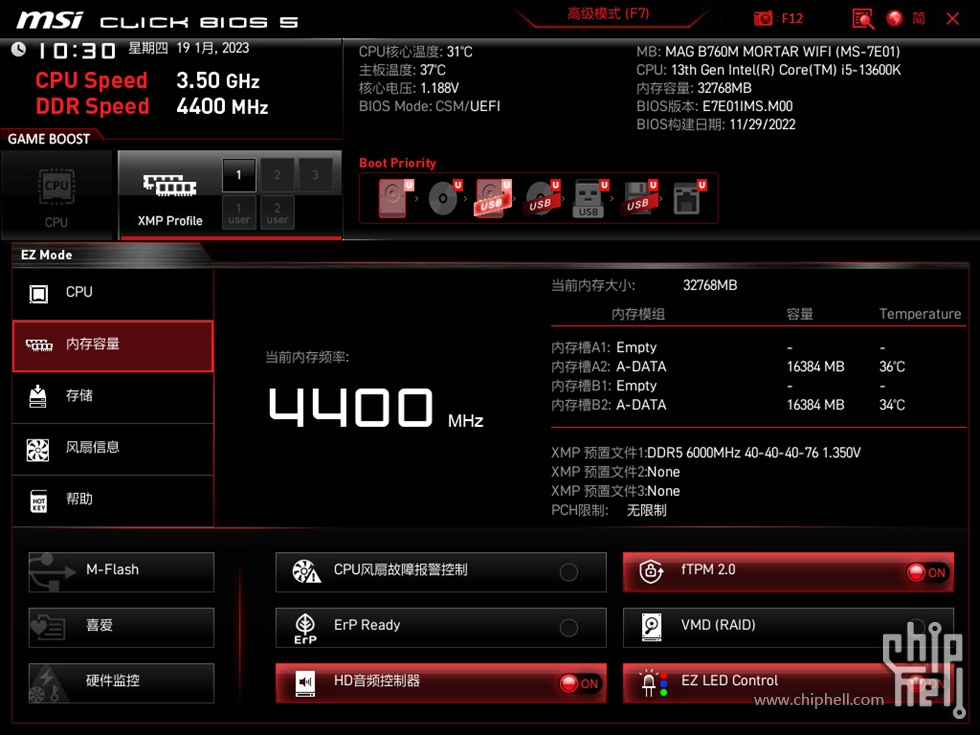Click the CPU fan warning icon
Image resolution: width=980 pixels, height=735 pixels.
(306, 571)
